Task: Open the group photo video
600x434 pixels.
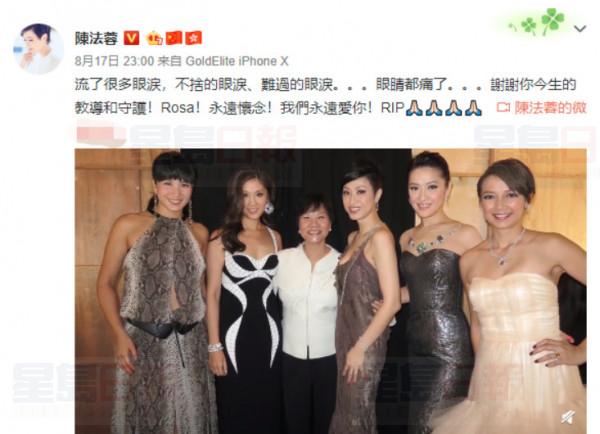Action: (x=331, y=291)
